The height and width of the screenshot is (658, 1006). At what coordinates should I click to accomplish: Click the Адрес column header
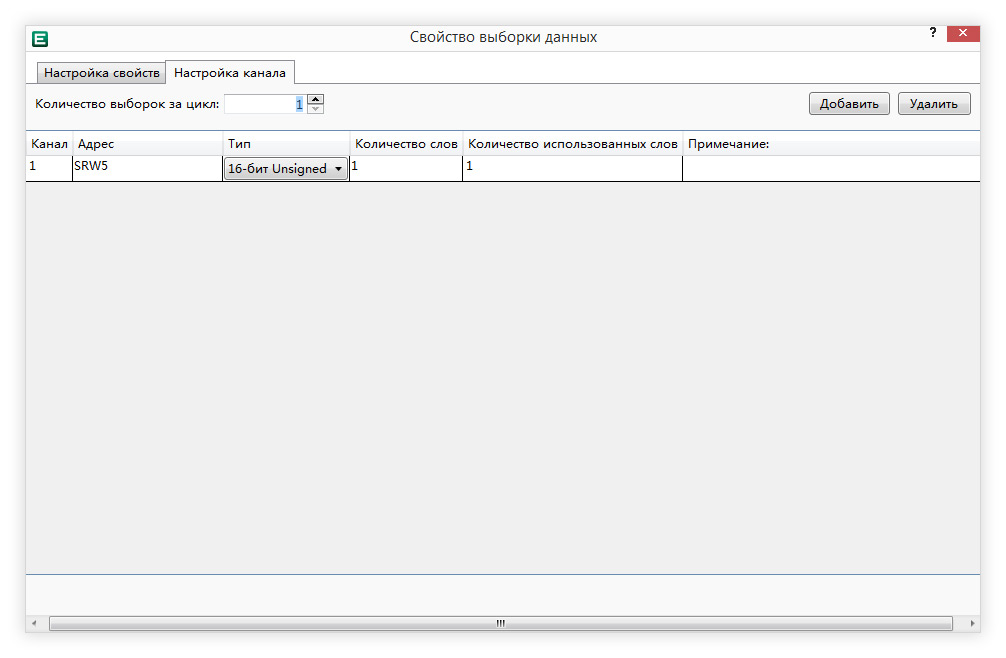tap(148, 144)
